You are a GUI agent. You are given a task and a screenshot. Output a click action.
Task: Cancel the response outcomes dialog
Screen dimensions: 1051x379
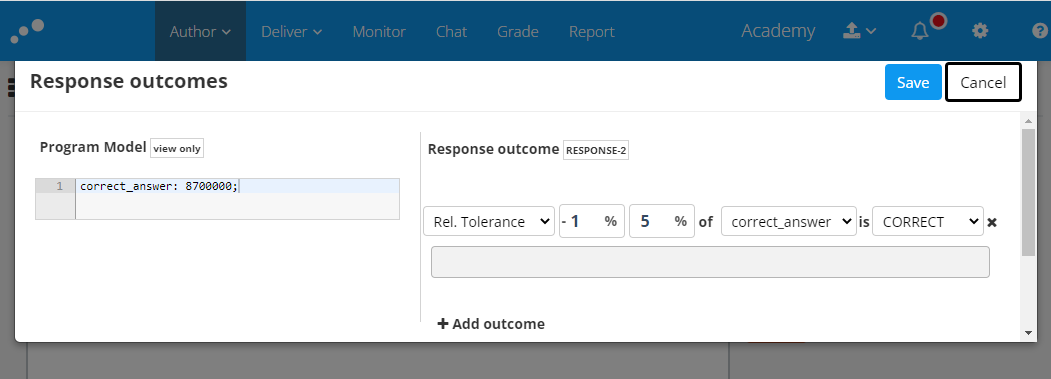coord(983,83)
